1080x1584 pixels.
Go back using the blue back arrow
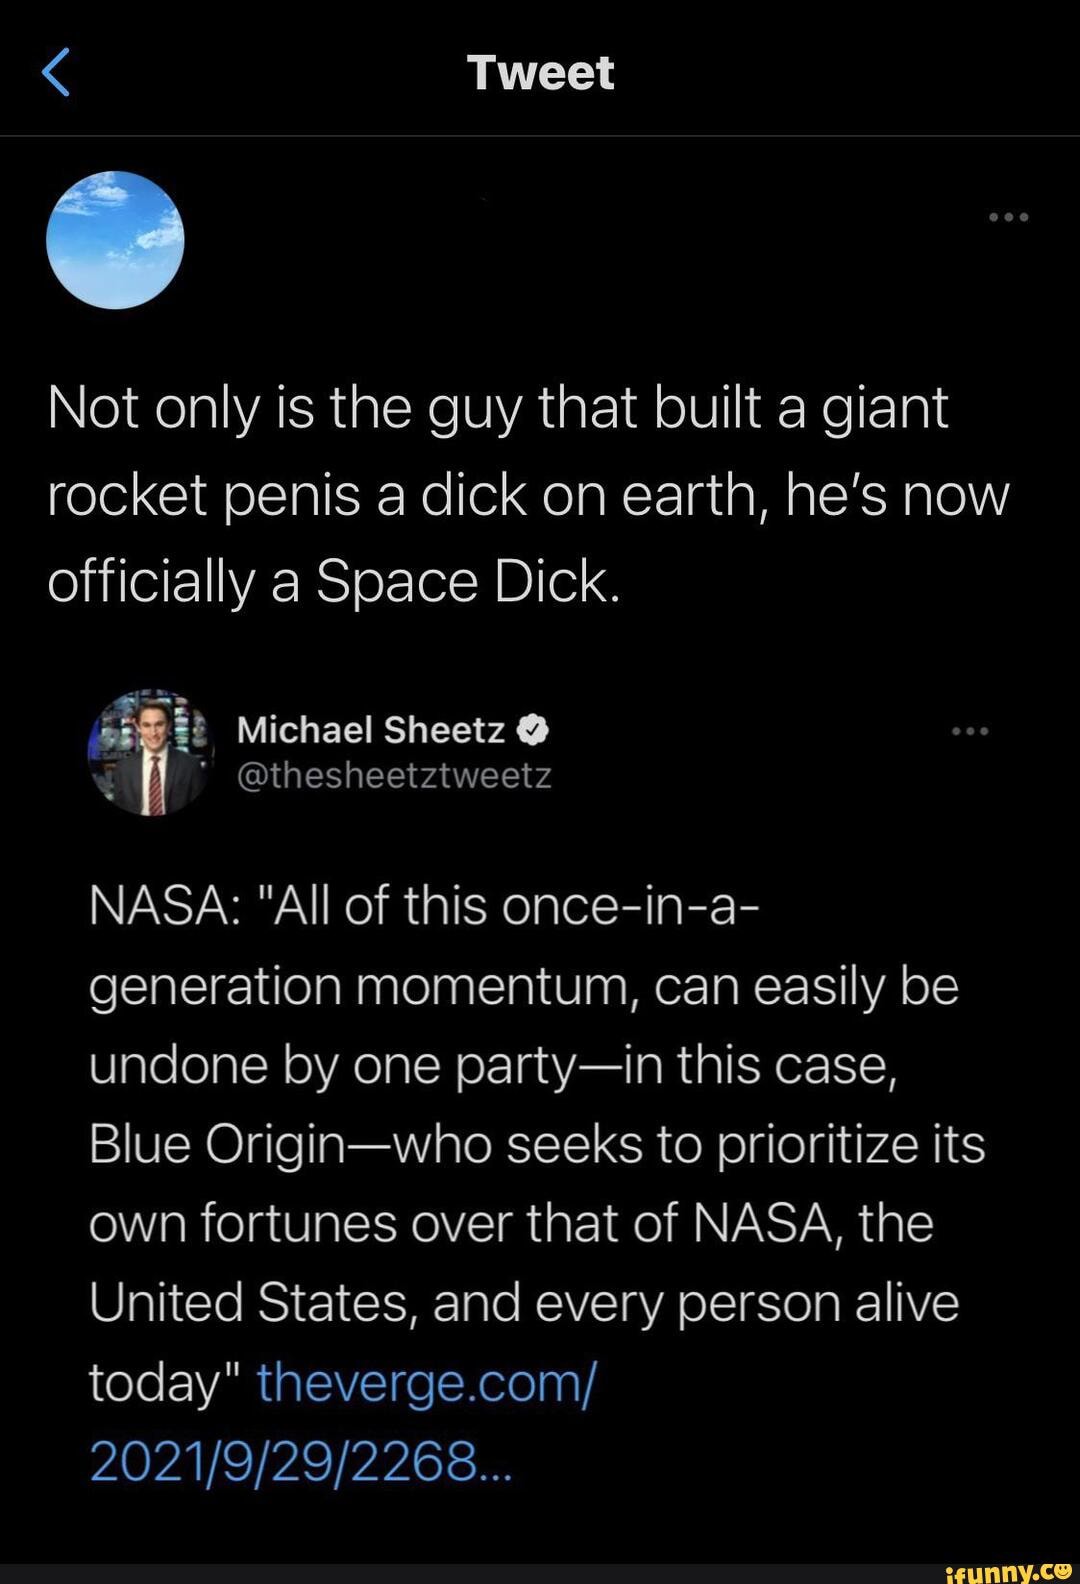coord(57,73)
